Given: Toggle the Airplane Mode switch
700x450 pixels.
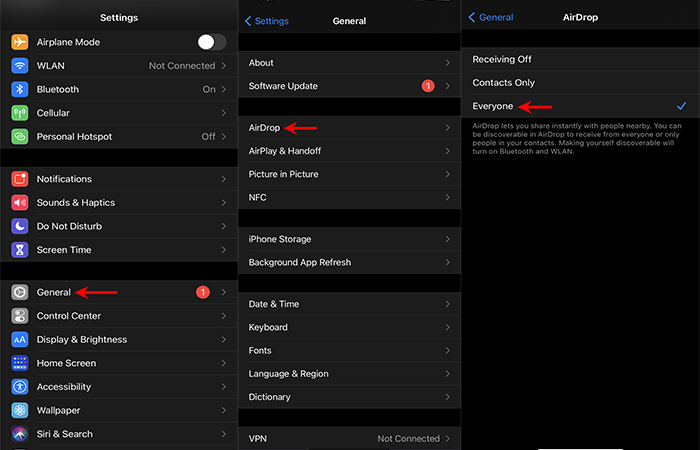Looking at the screenshot, I should (x=212, y=42).
